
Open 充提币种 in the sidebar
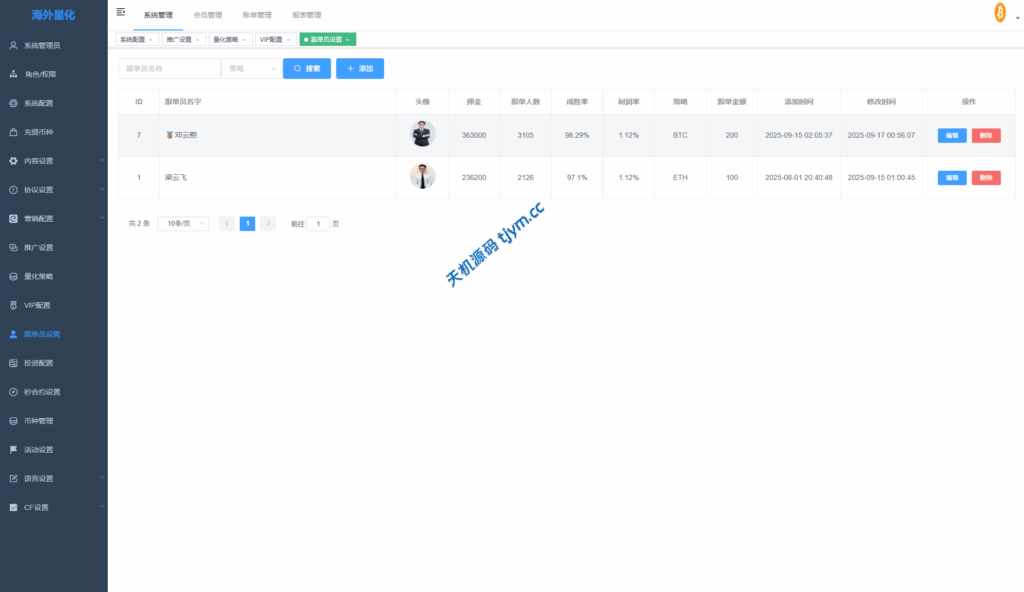38,132
